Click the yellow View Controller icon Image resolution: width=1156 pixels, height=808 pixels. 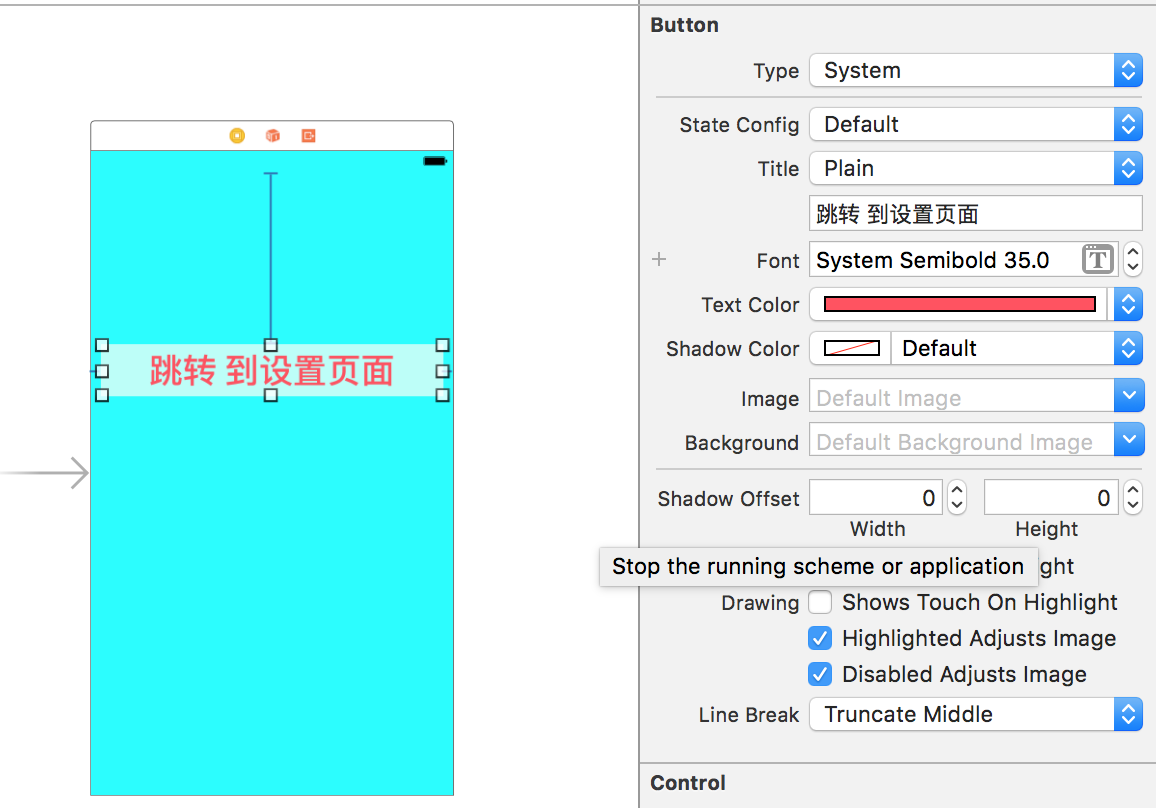coord(237,136)
